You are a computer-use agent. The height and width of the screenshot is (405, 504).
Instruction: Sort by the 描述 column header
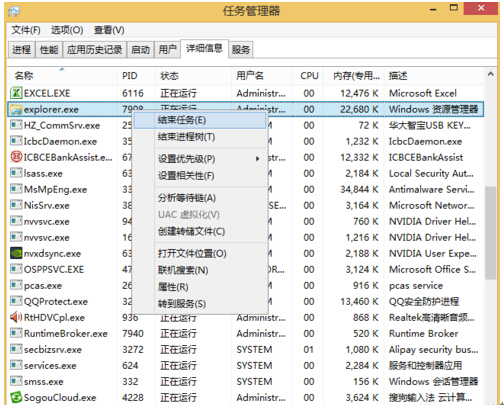[x=434, y=76]
